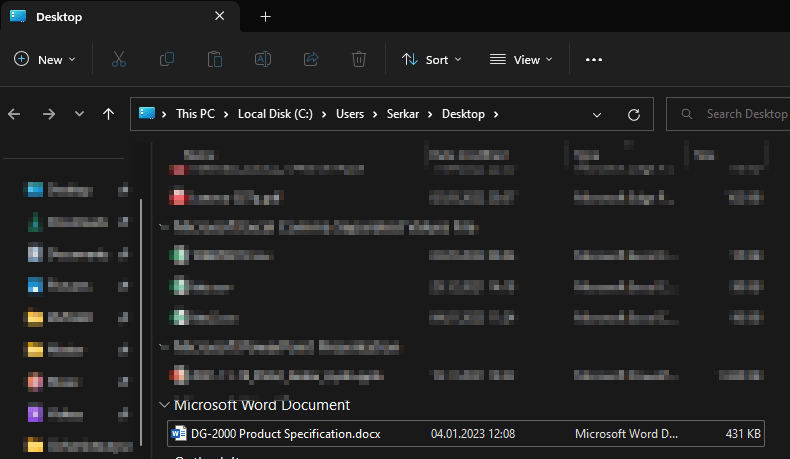Click the monitor icon in address bar

point(147,113)
